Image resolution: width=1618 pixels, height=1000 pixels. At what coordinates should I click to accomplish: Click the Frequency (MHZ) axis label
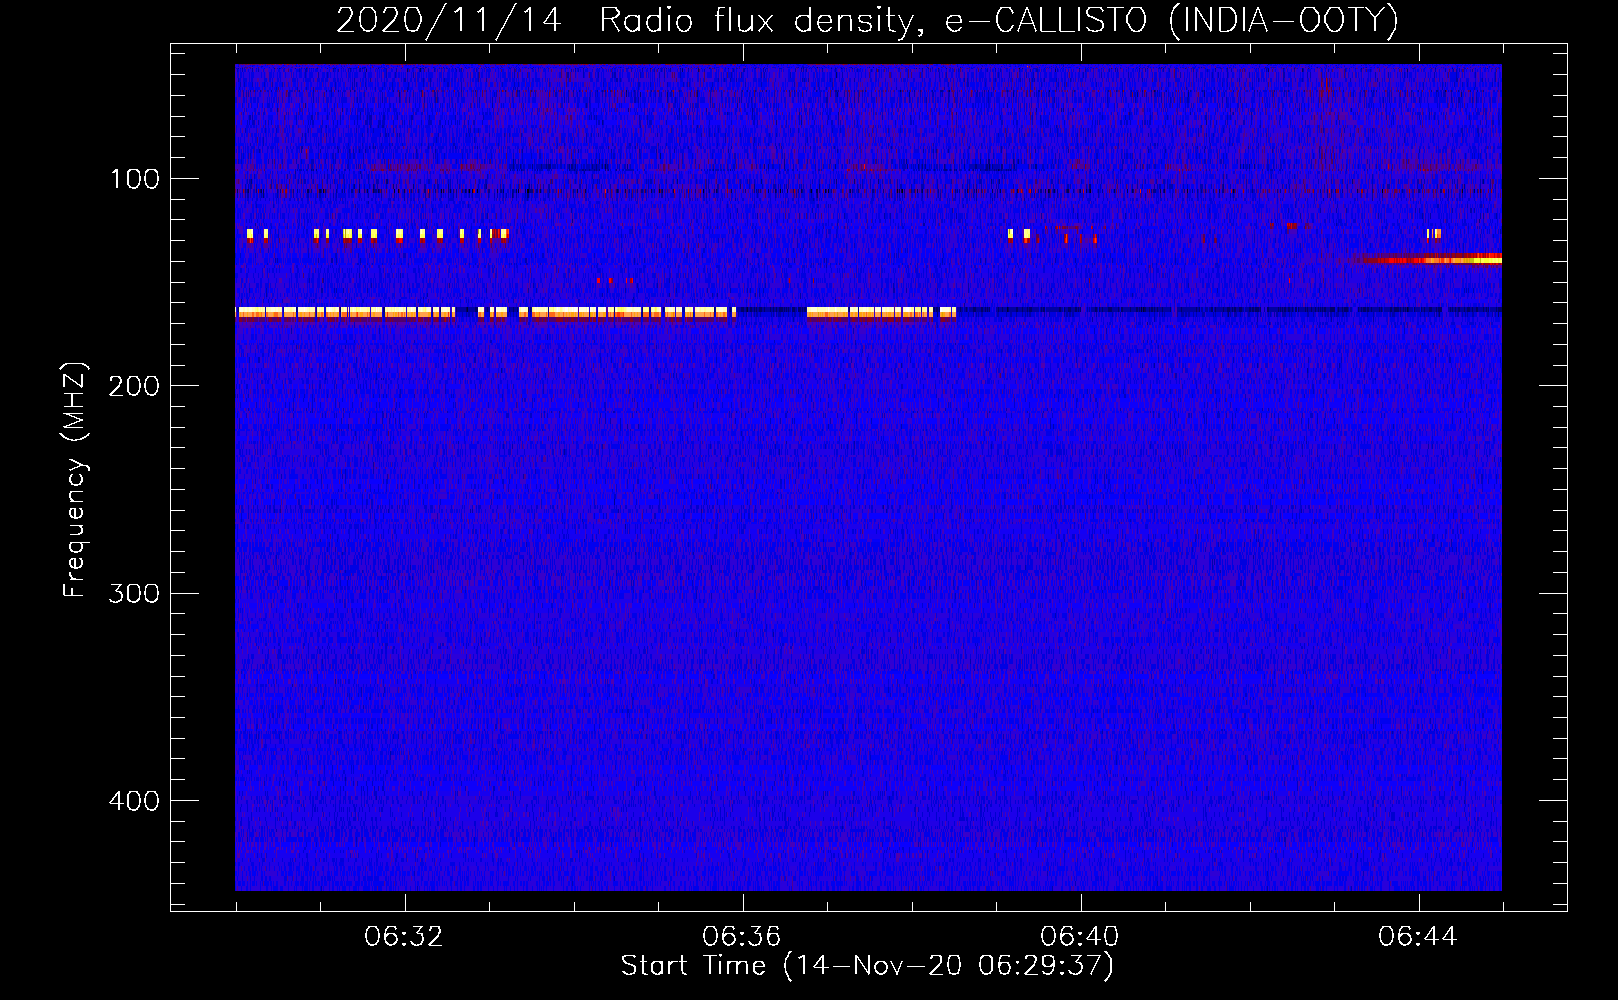75,479
